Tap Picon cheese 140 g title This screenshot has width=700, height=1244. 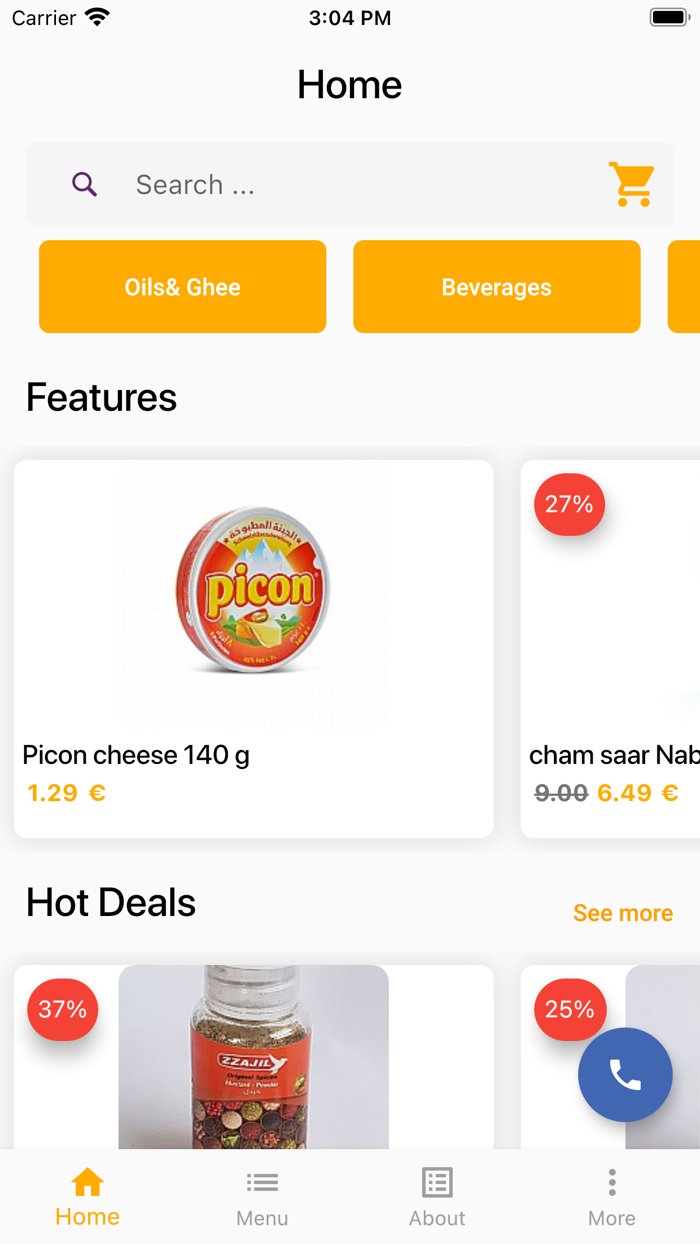tap(136, 755)
